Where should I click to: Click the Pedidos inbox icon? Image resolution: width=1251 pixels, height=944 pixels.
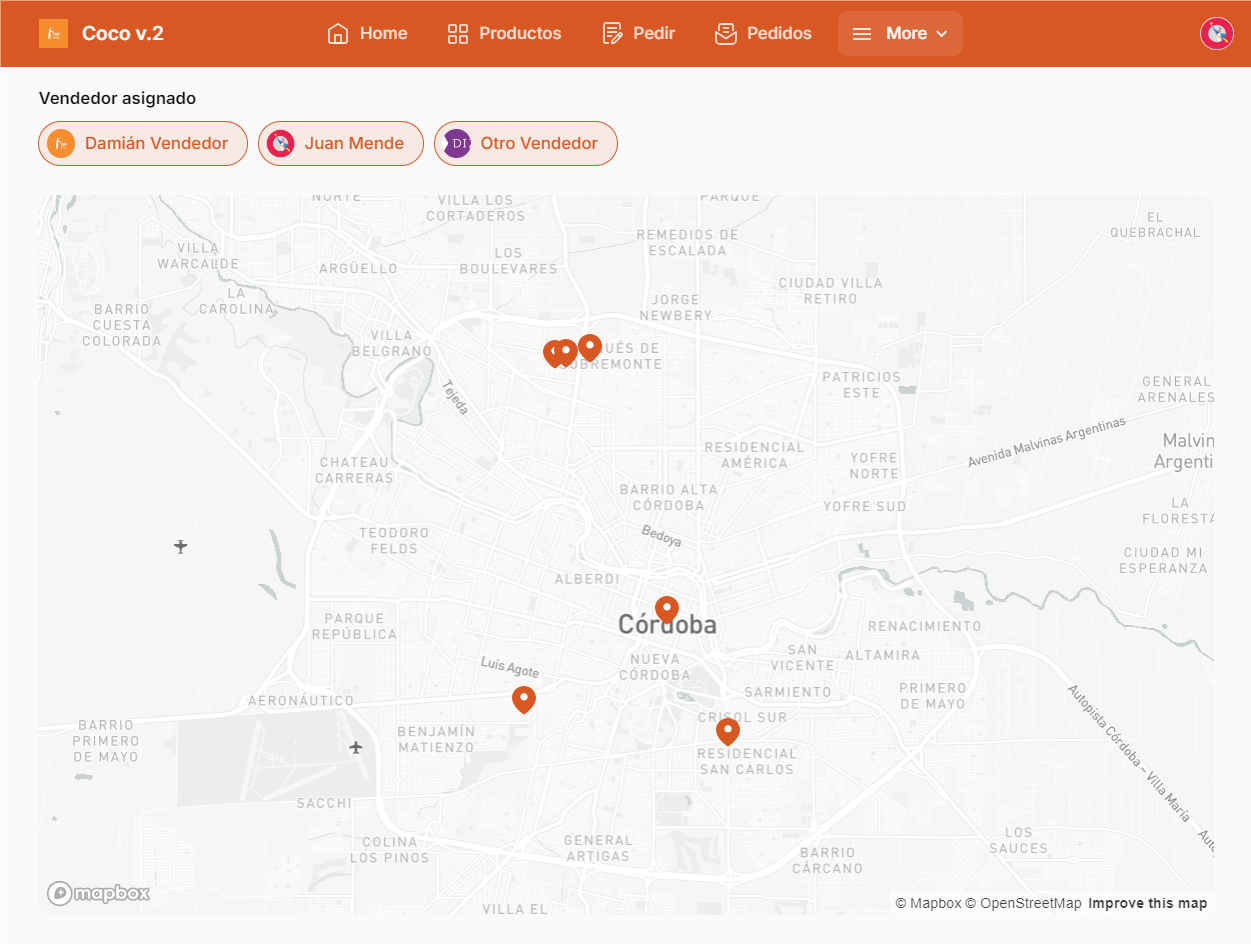click(725, 33)
